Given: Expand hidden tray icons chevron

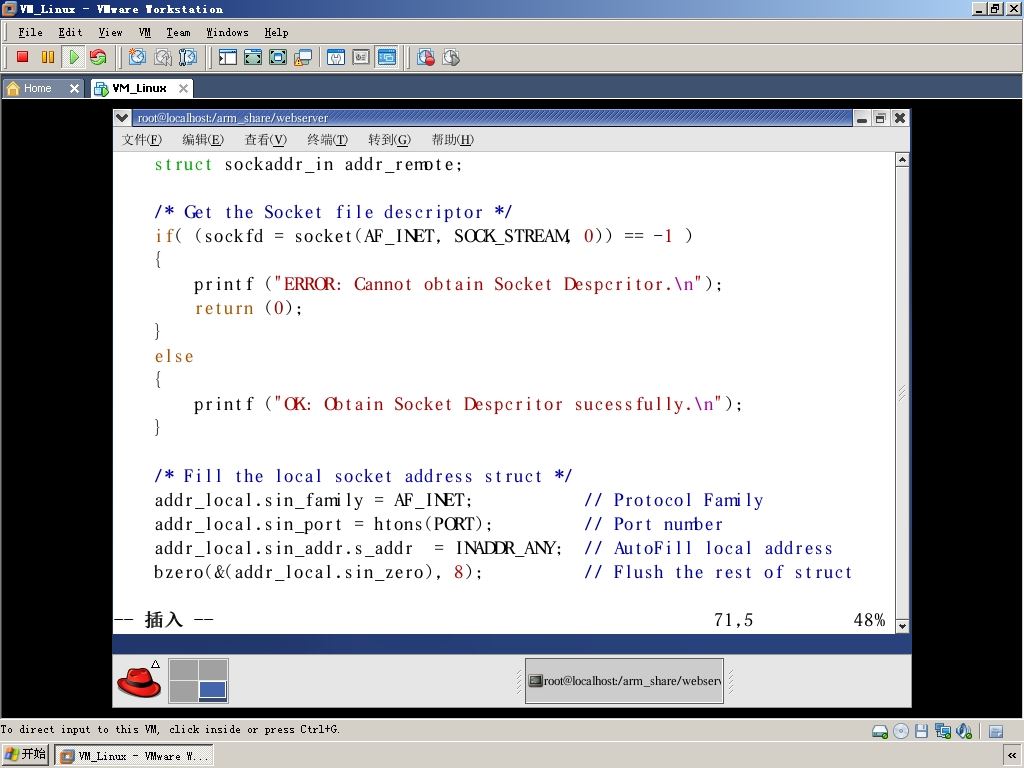Looking at the screenshot, I should pyautogui.click(x=1012, y=756).
